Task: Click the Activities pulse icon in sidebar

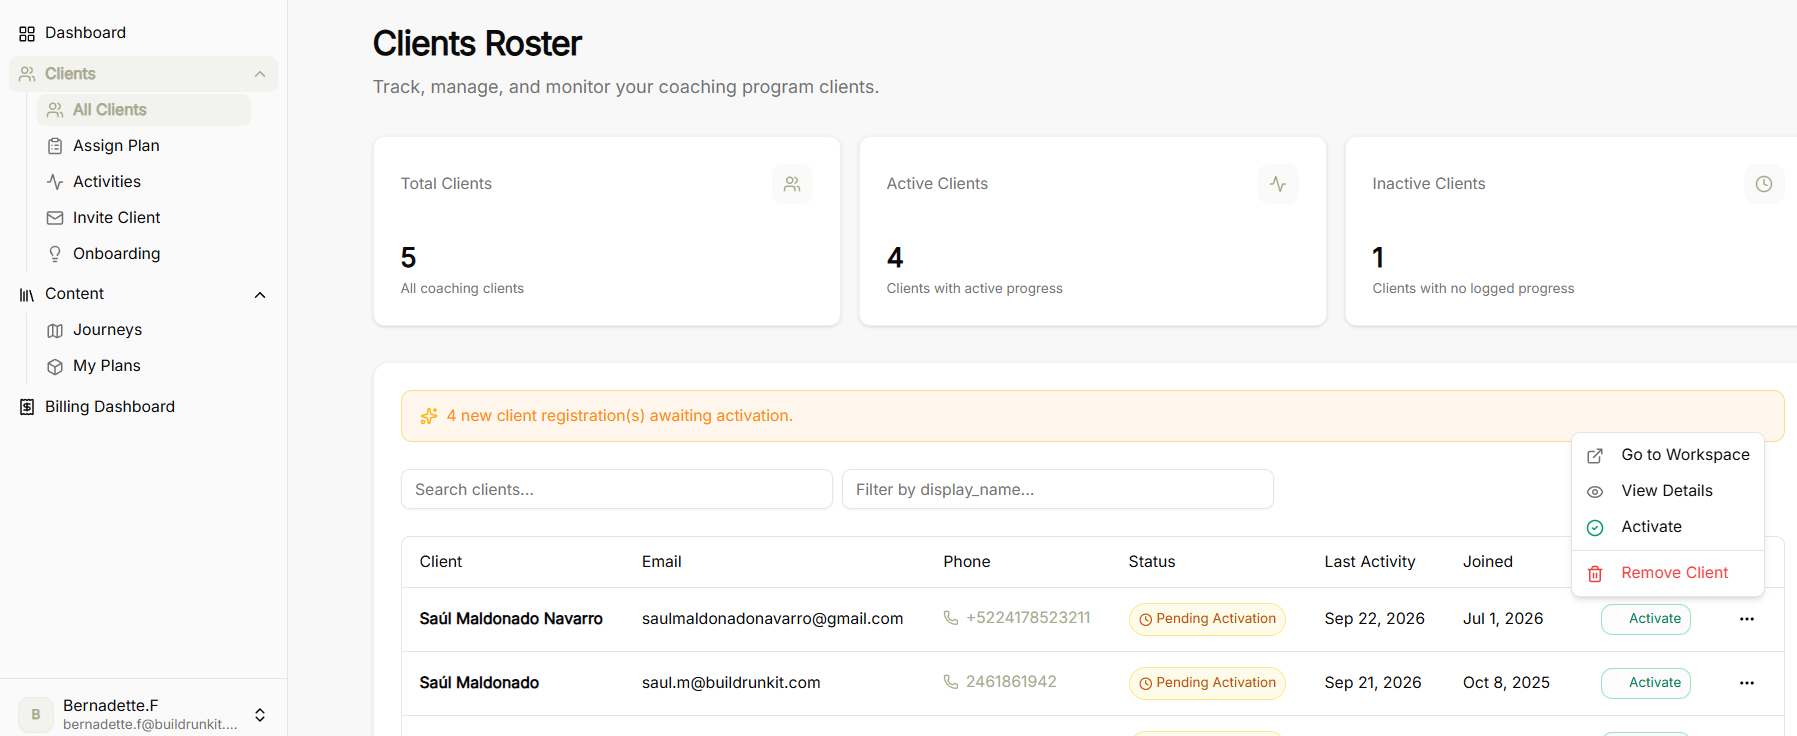Action: pyautogui.click(x=55, y=182)
